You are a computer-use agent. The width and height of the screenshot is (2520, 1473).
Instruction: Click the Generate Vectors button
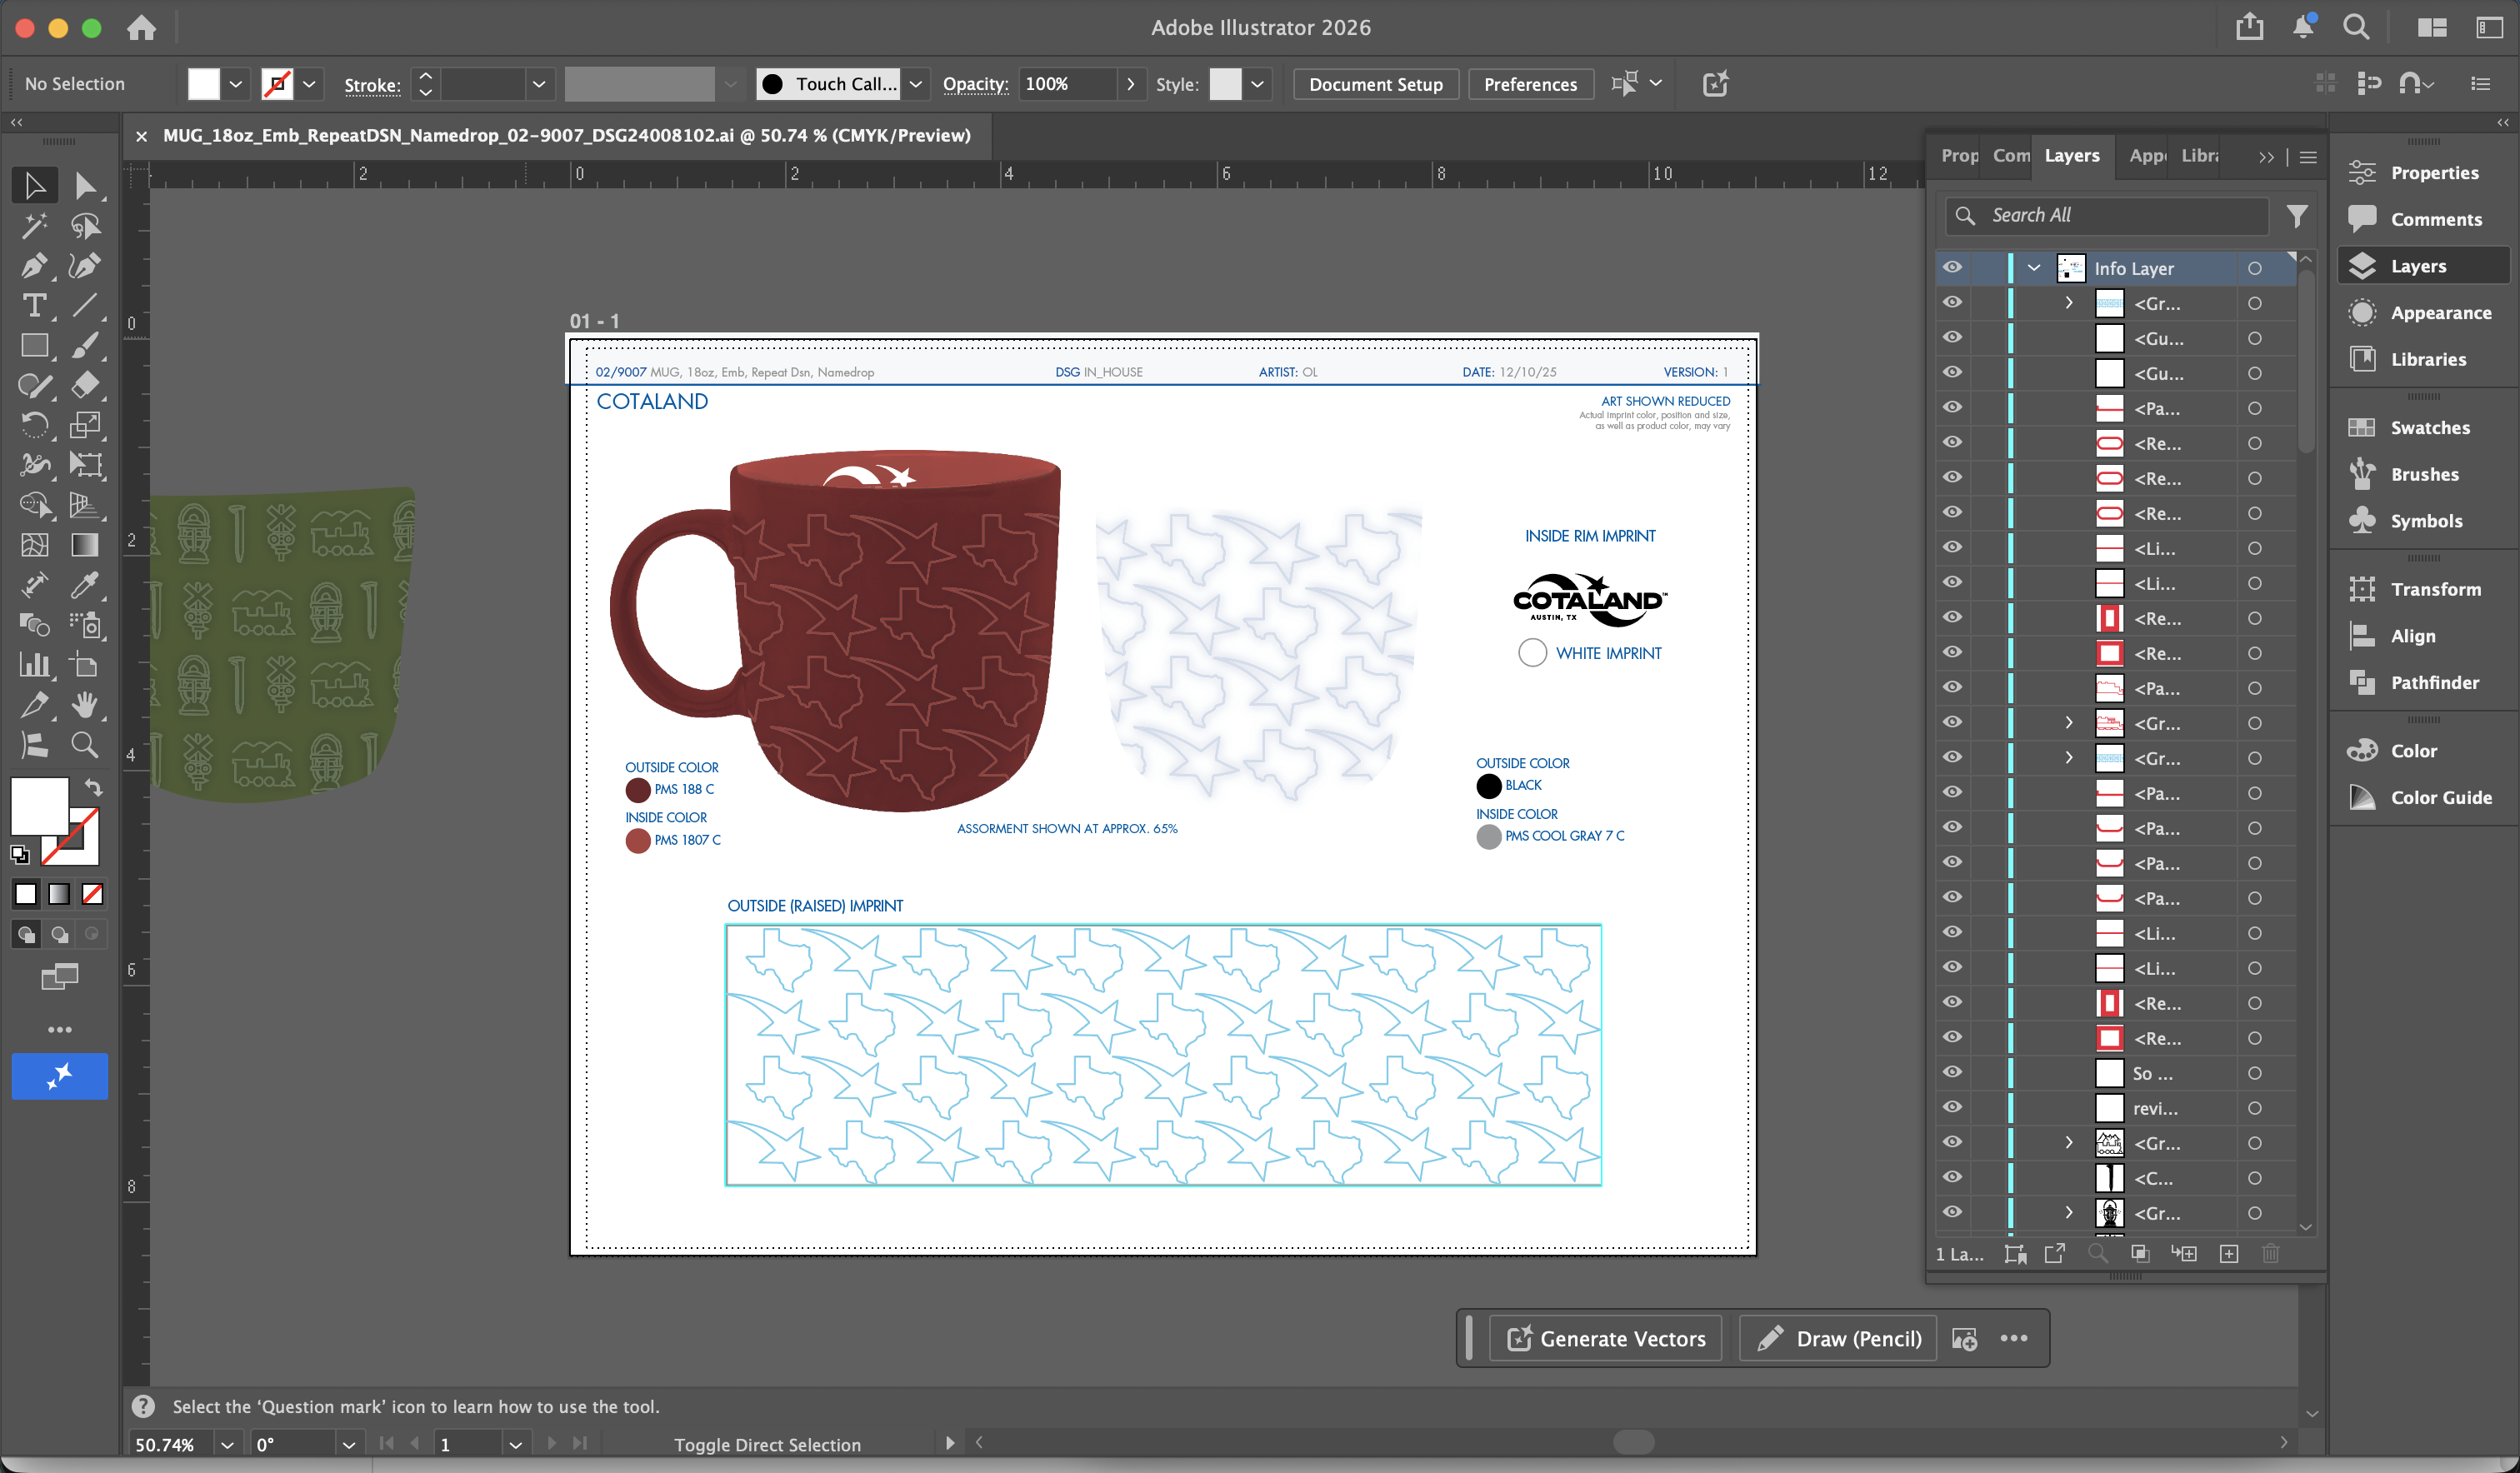pos(1606,1338)
